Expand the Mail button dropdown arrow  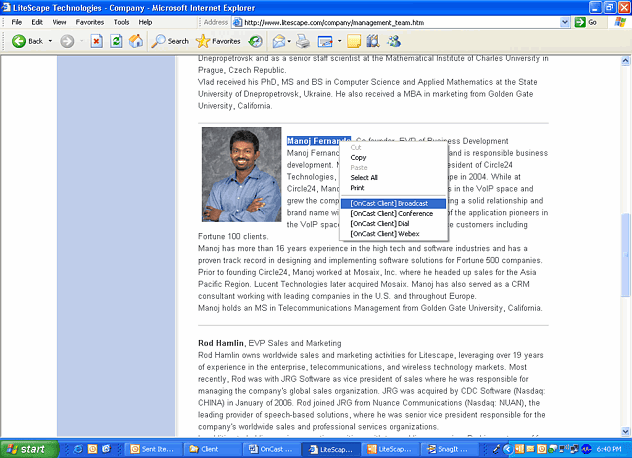click(x=289, y=41)
